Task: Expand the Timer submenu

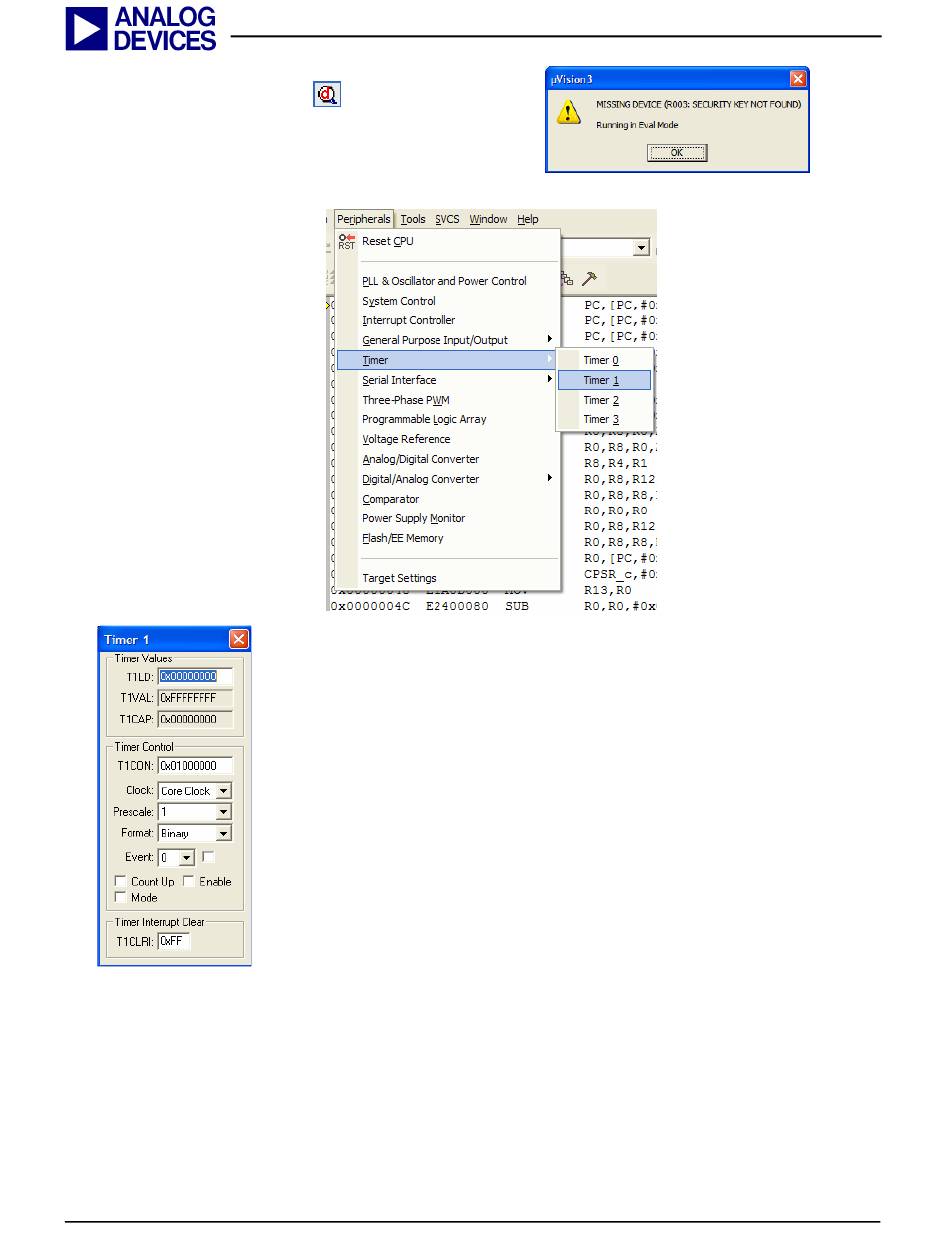Action: coord(447,360)
